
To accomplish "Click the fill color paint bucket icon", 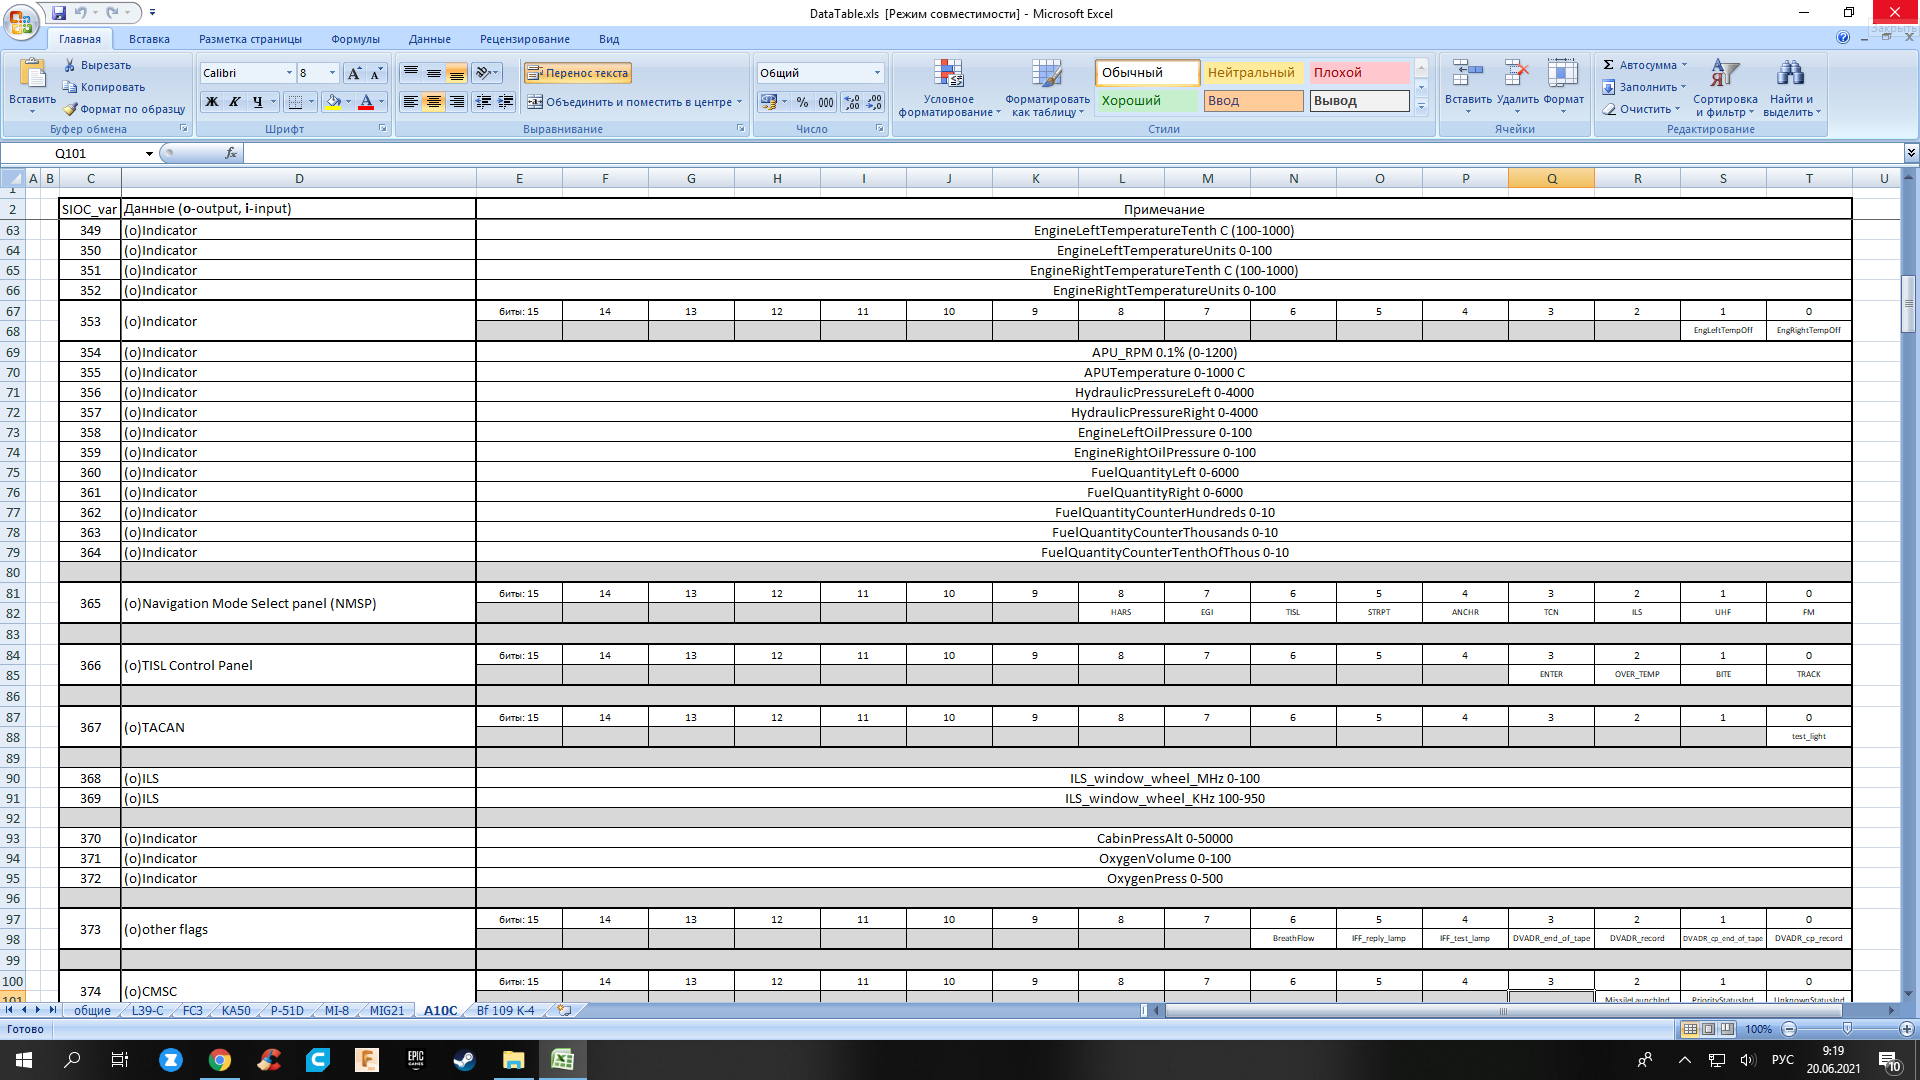I will tap(333, 102).
